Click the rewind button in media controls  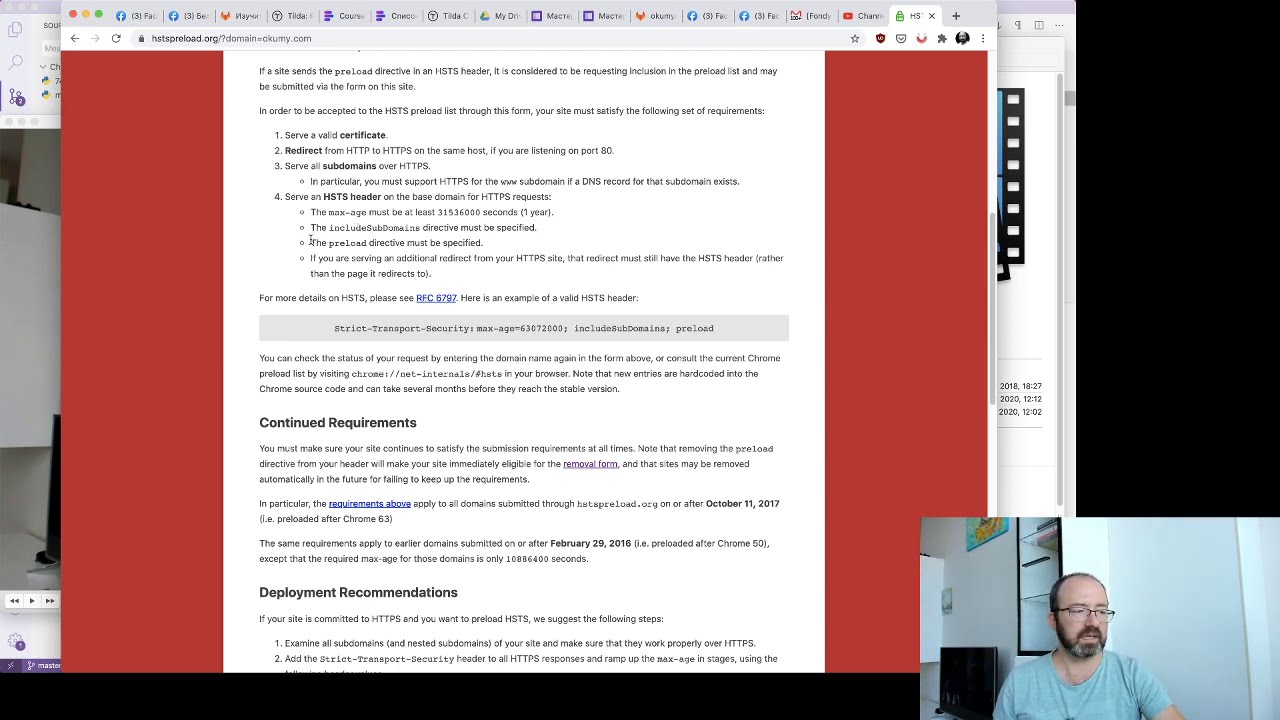[x=14, y=601]
